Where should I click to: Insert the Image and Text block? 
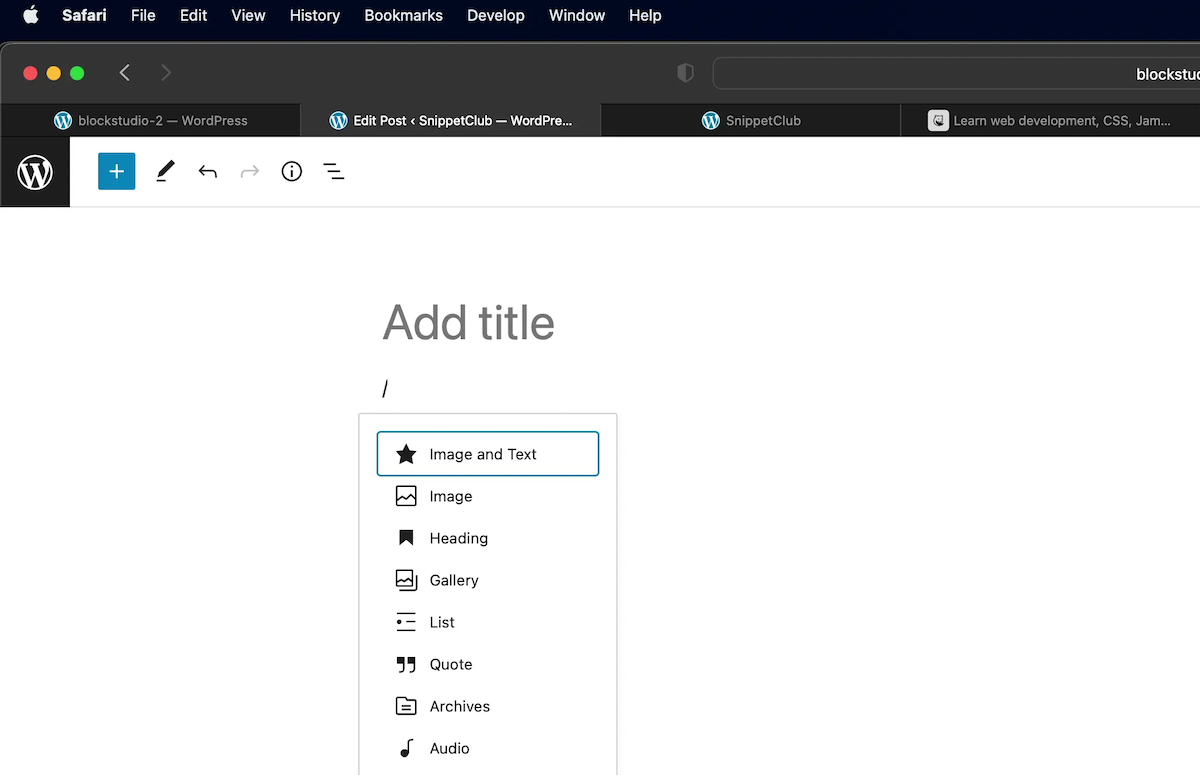click(487, 453)
